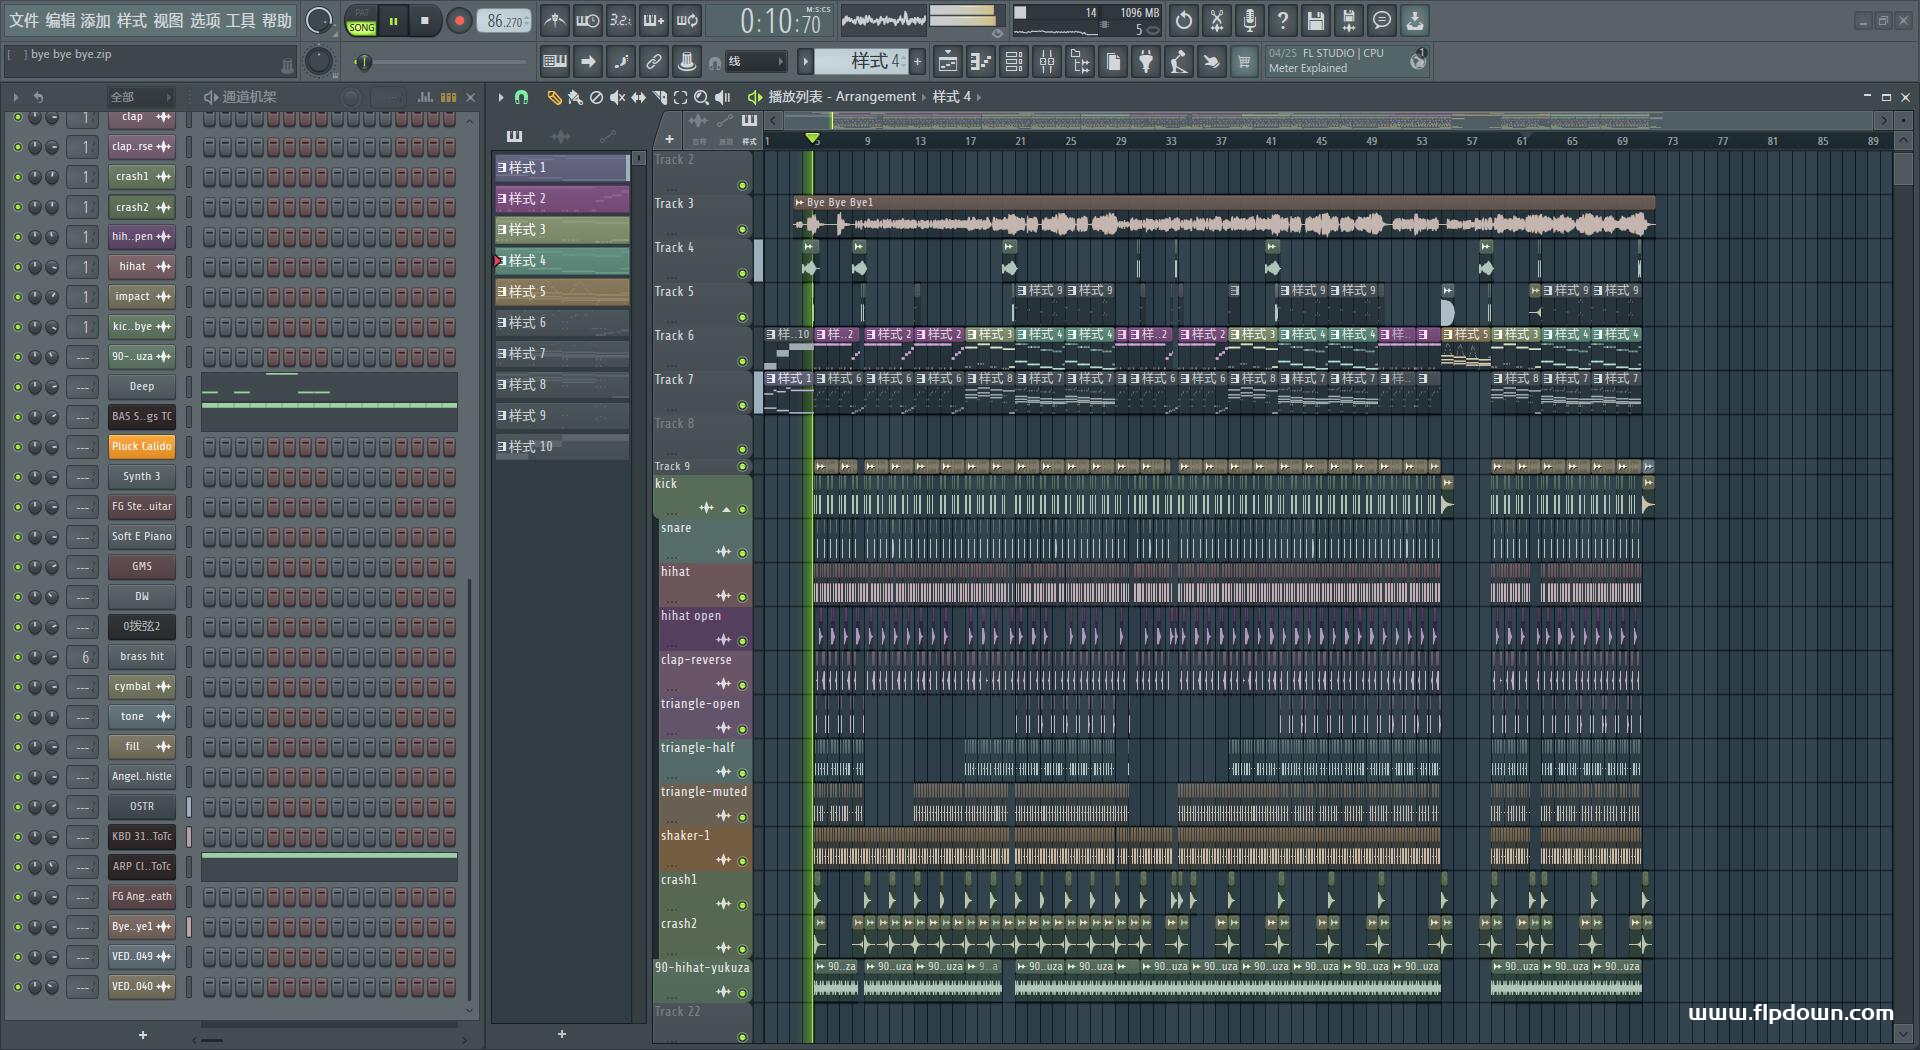This screenshot has width=1920, height=1050.
Task: Select the slice tool in playlist
Action: (659, 97)
